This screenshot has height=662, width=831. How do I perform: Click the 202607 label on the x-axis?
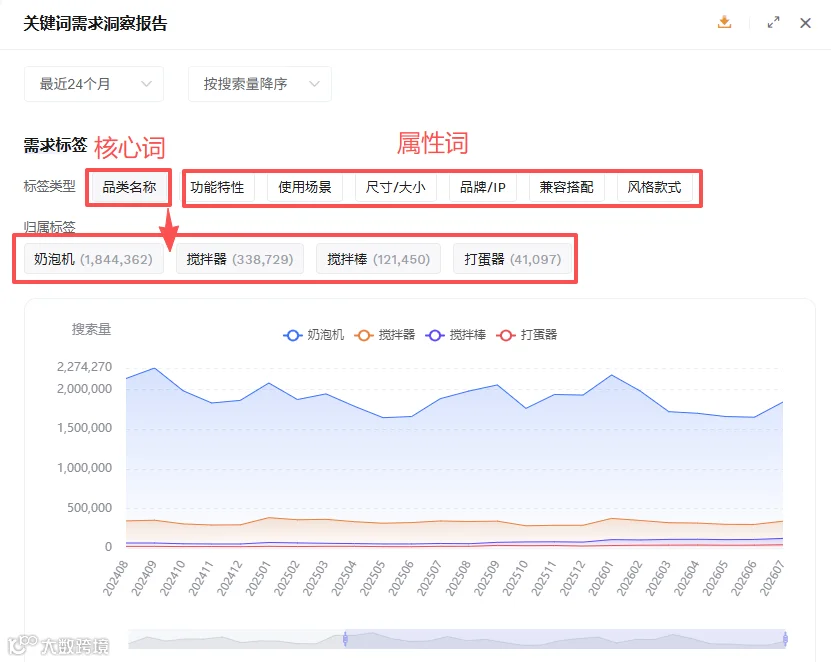click(772, 578)
